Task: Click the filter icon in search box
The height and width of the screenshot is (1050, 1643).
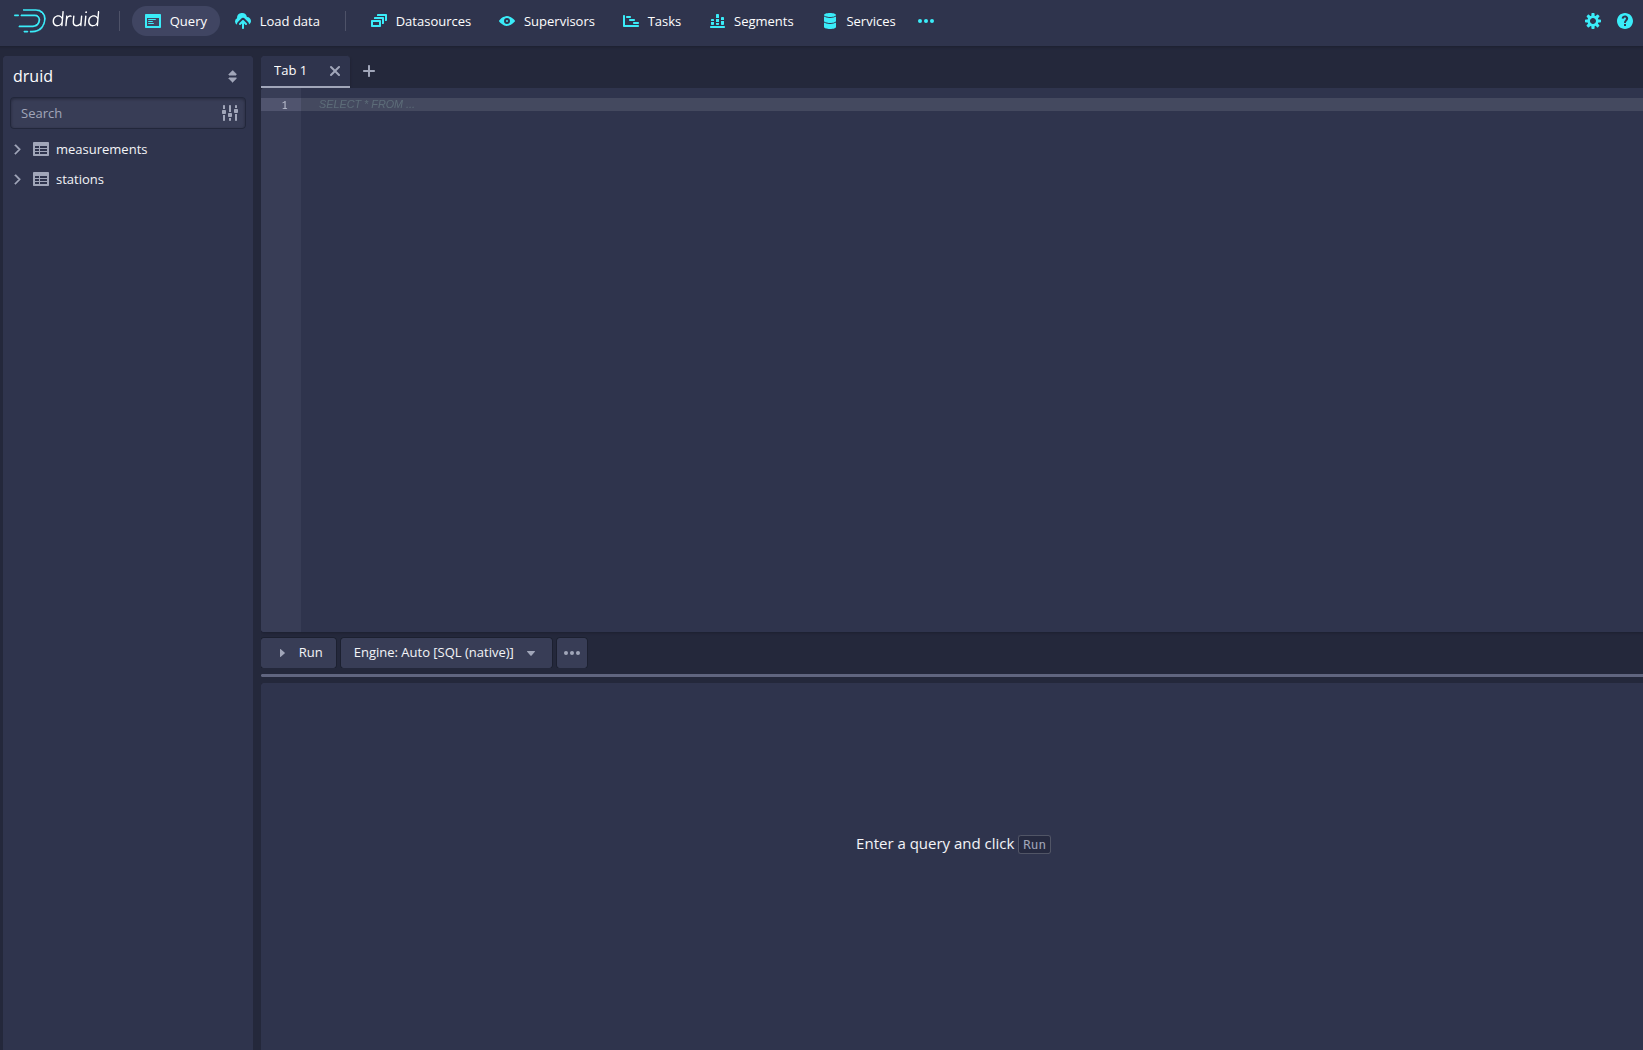Action: pos(230,114)
